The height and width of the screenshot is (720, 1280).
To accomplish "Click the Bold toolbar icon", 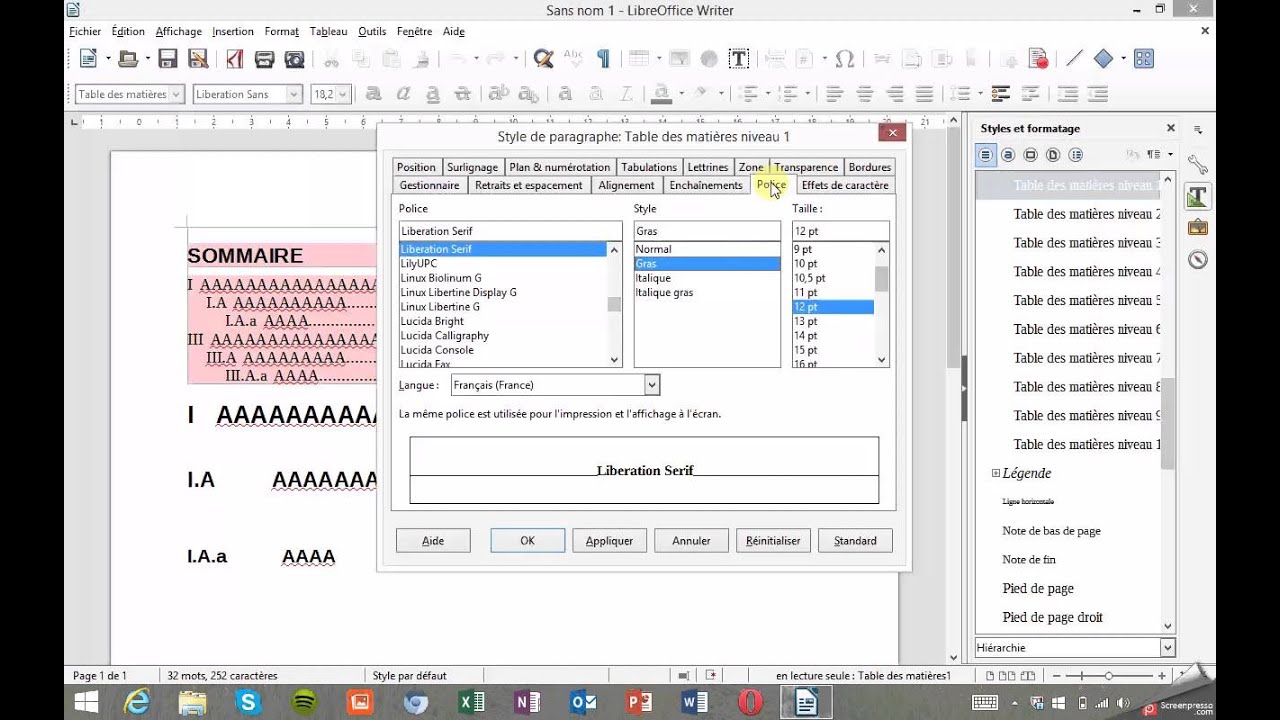I will point(373,94).
